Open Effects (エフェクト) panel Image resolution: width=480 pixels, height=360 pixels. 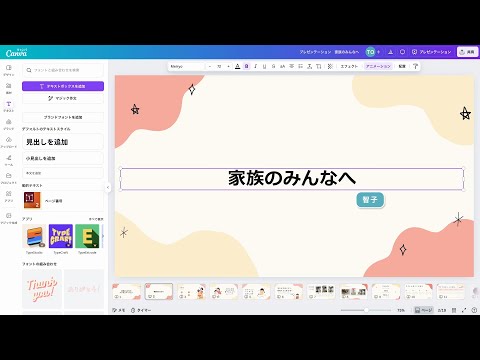point(349,66)
